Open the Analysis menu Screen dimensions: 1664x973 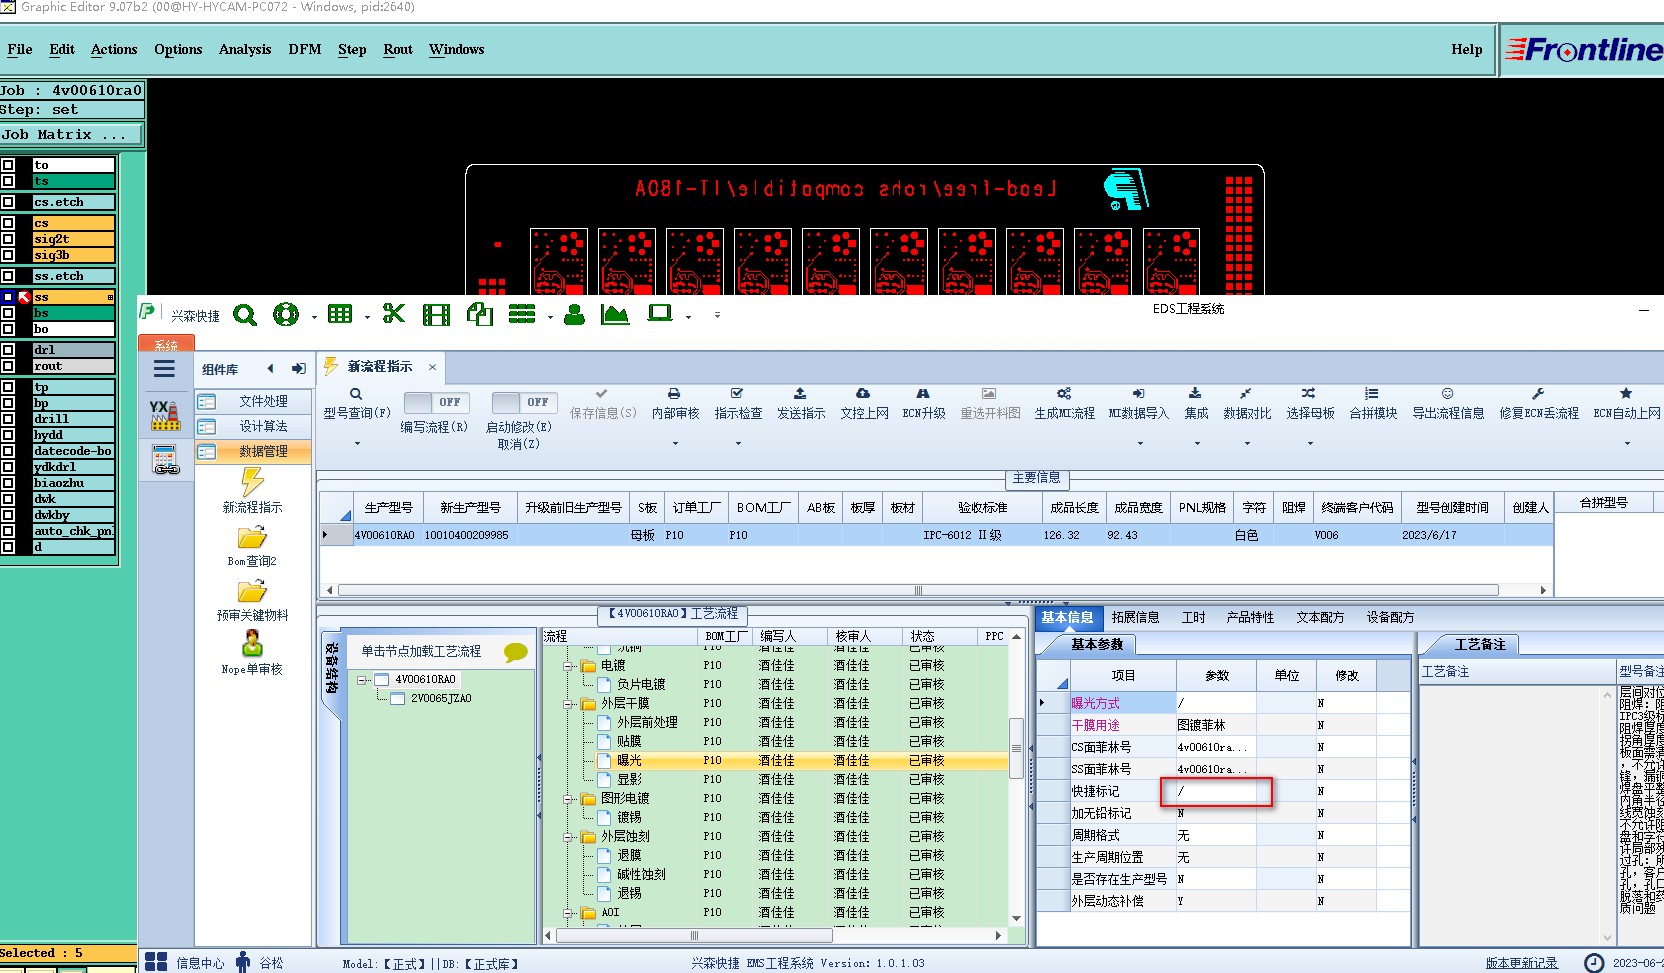245,49
